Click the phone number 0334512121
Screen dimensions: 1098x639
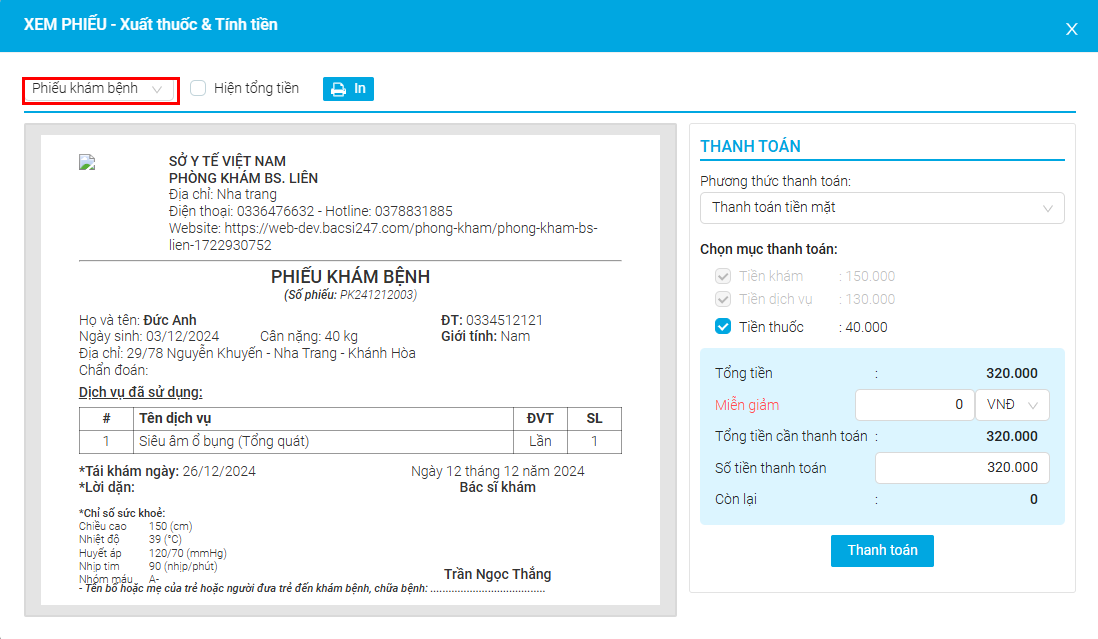(504, 320)
